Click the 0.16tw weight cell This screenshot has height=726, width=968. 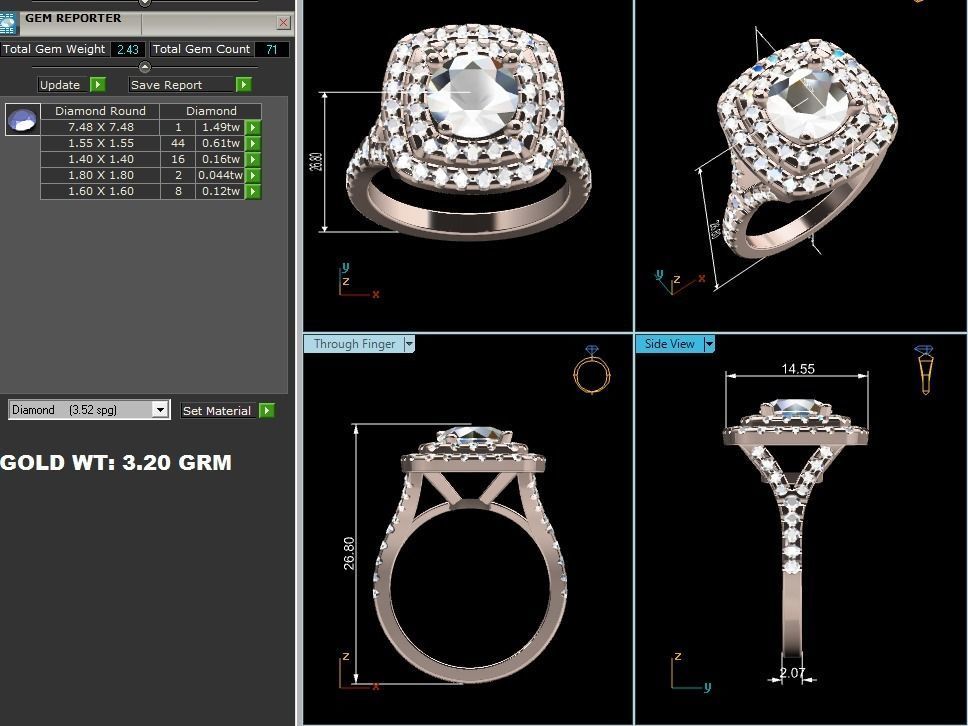click(x=220, y=159)
